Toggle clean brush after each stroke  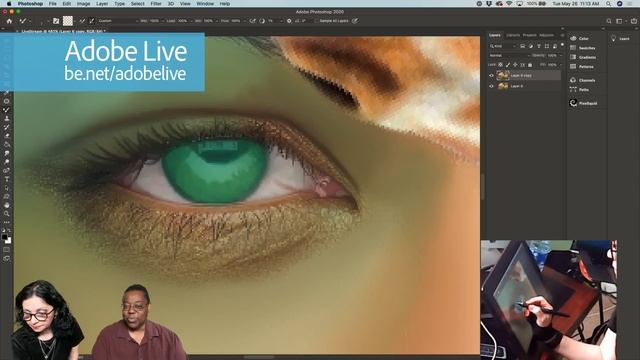click(x=91, y=21)
